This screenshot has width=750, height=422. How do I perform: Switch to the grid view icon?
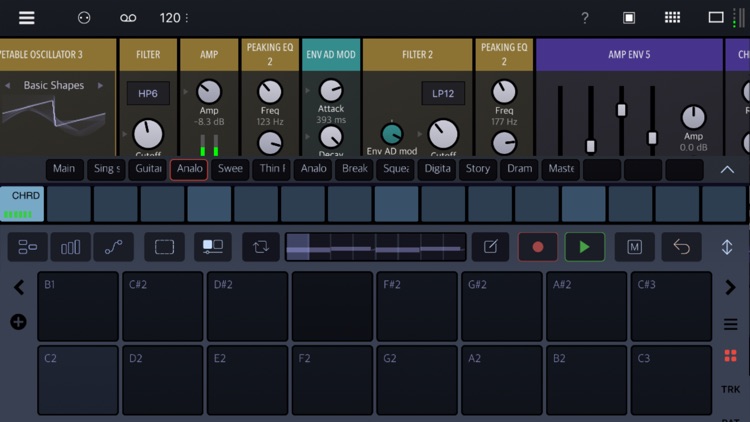[x=672, y=18]
